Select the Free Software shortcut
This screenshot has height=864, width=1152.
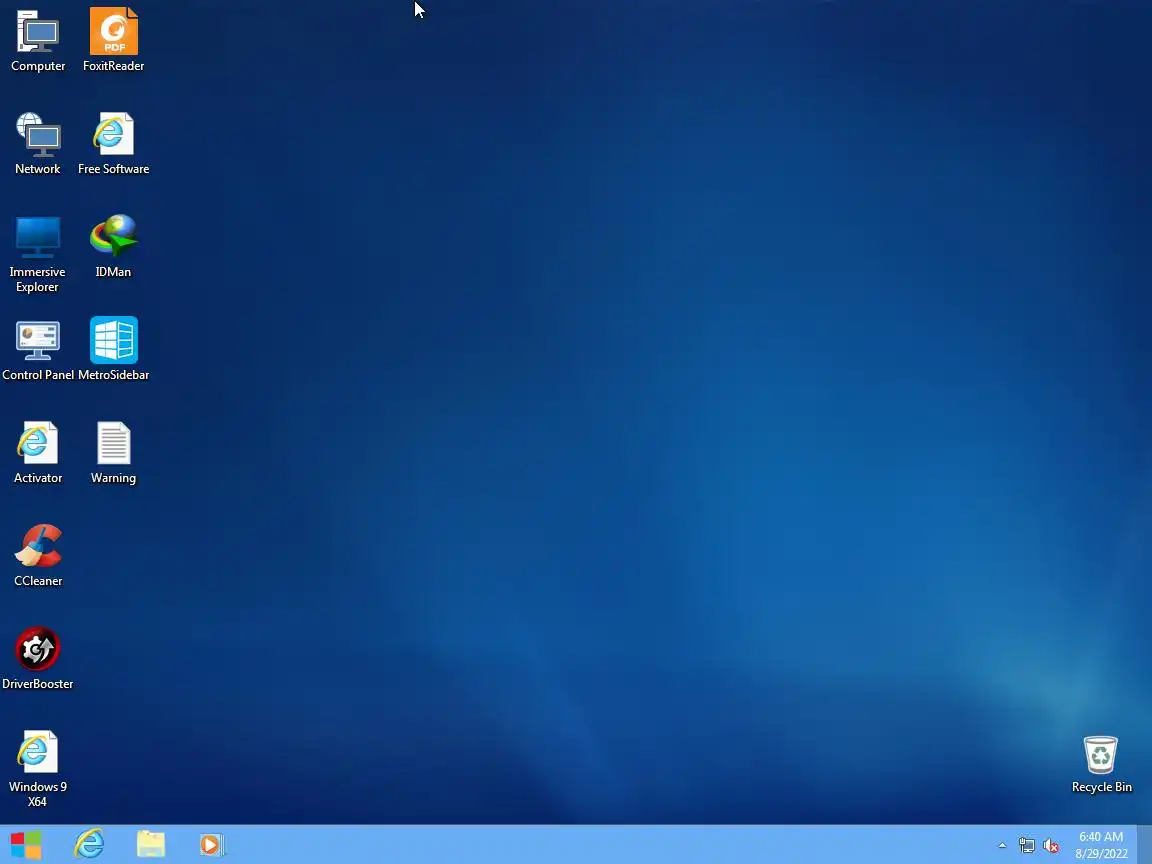tap(113, 143)
